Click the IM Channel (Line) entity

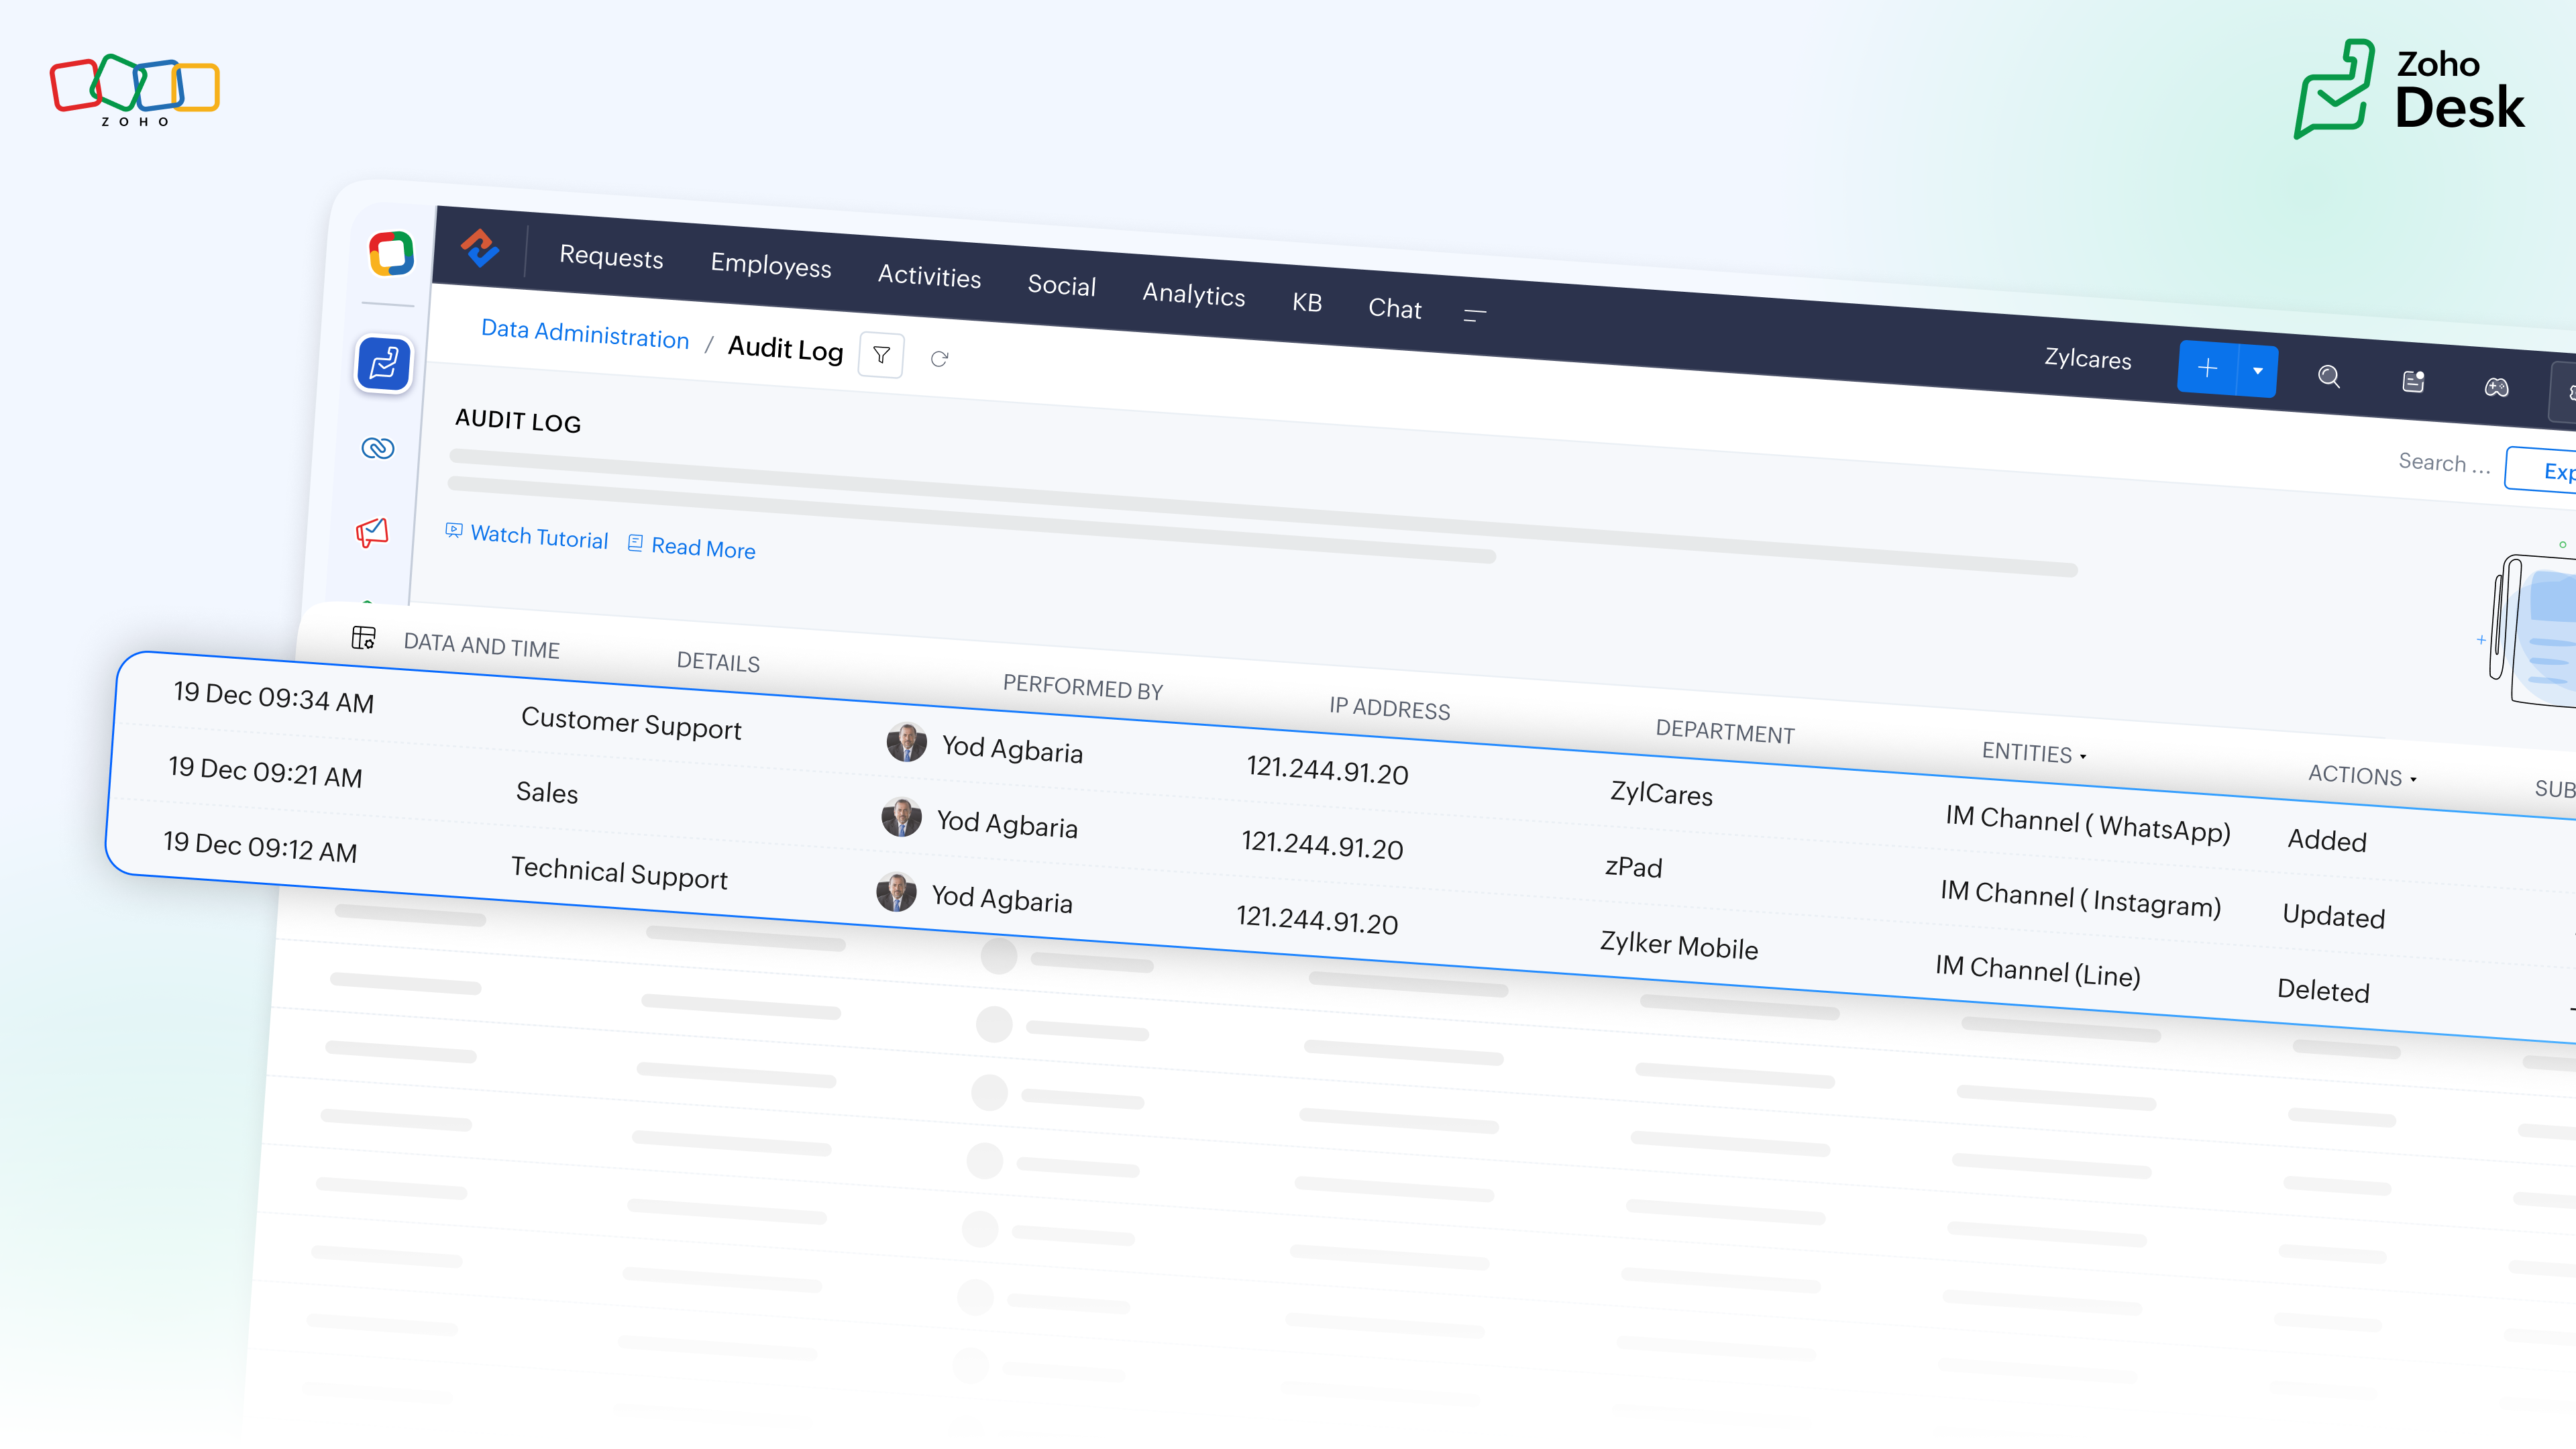tap(2037, 971)
